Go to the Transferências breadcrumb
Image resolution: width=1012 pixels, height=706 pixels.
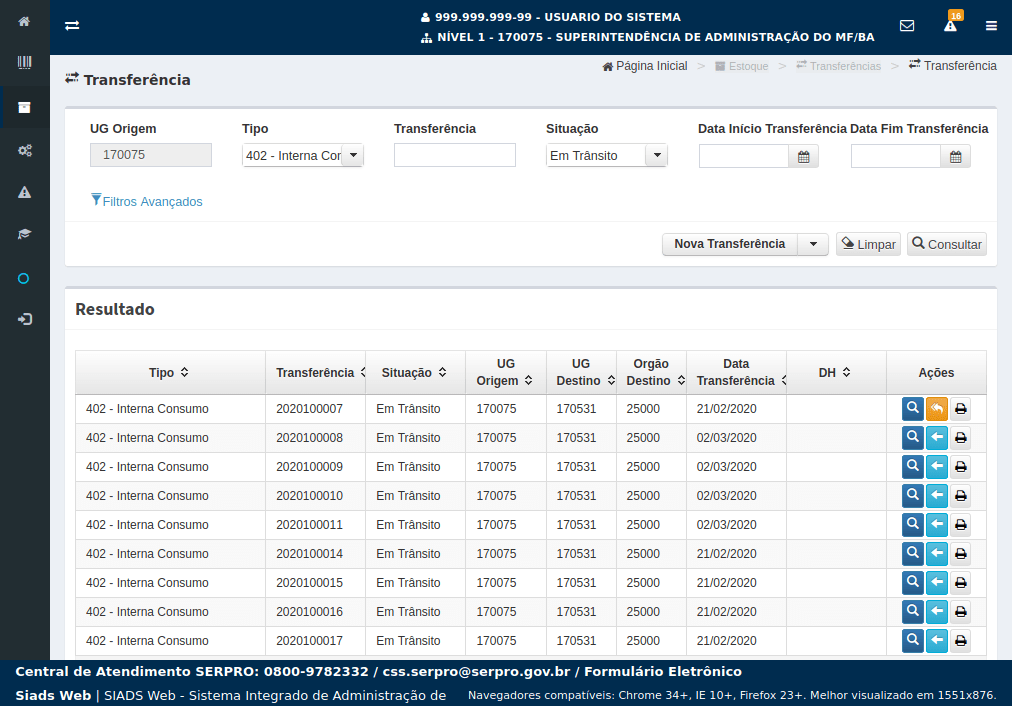pos(838,66)
